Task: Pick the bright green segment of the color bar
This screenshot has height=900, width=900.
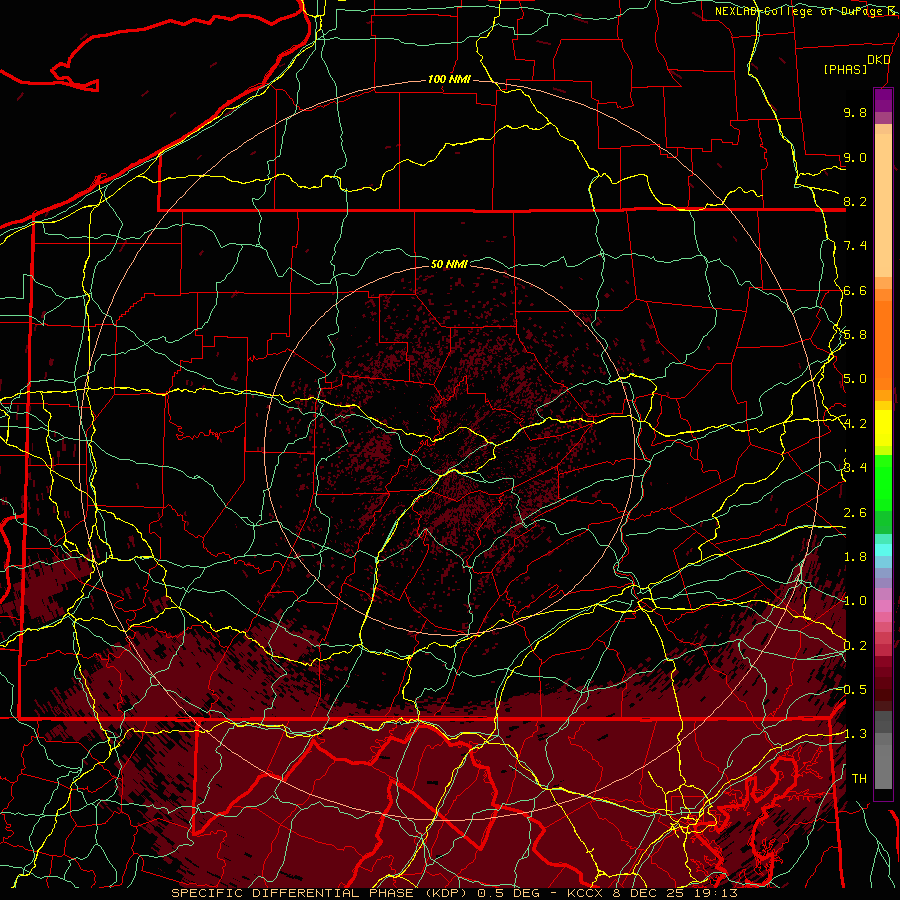Action: 883,482
